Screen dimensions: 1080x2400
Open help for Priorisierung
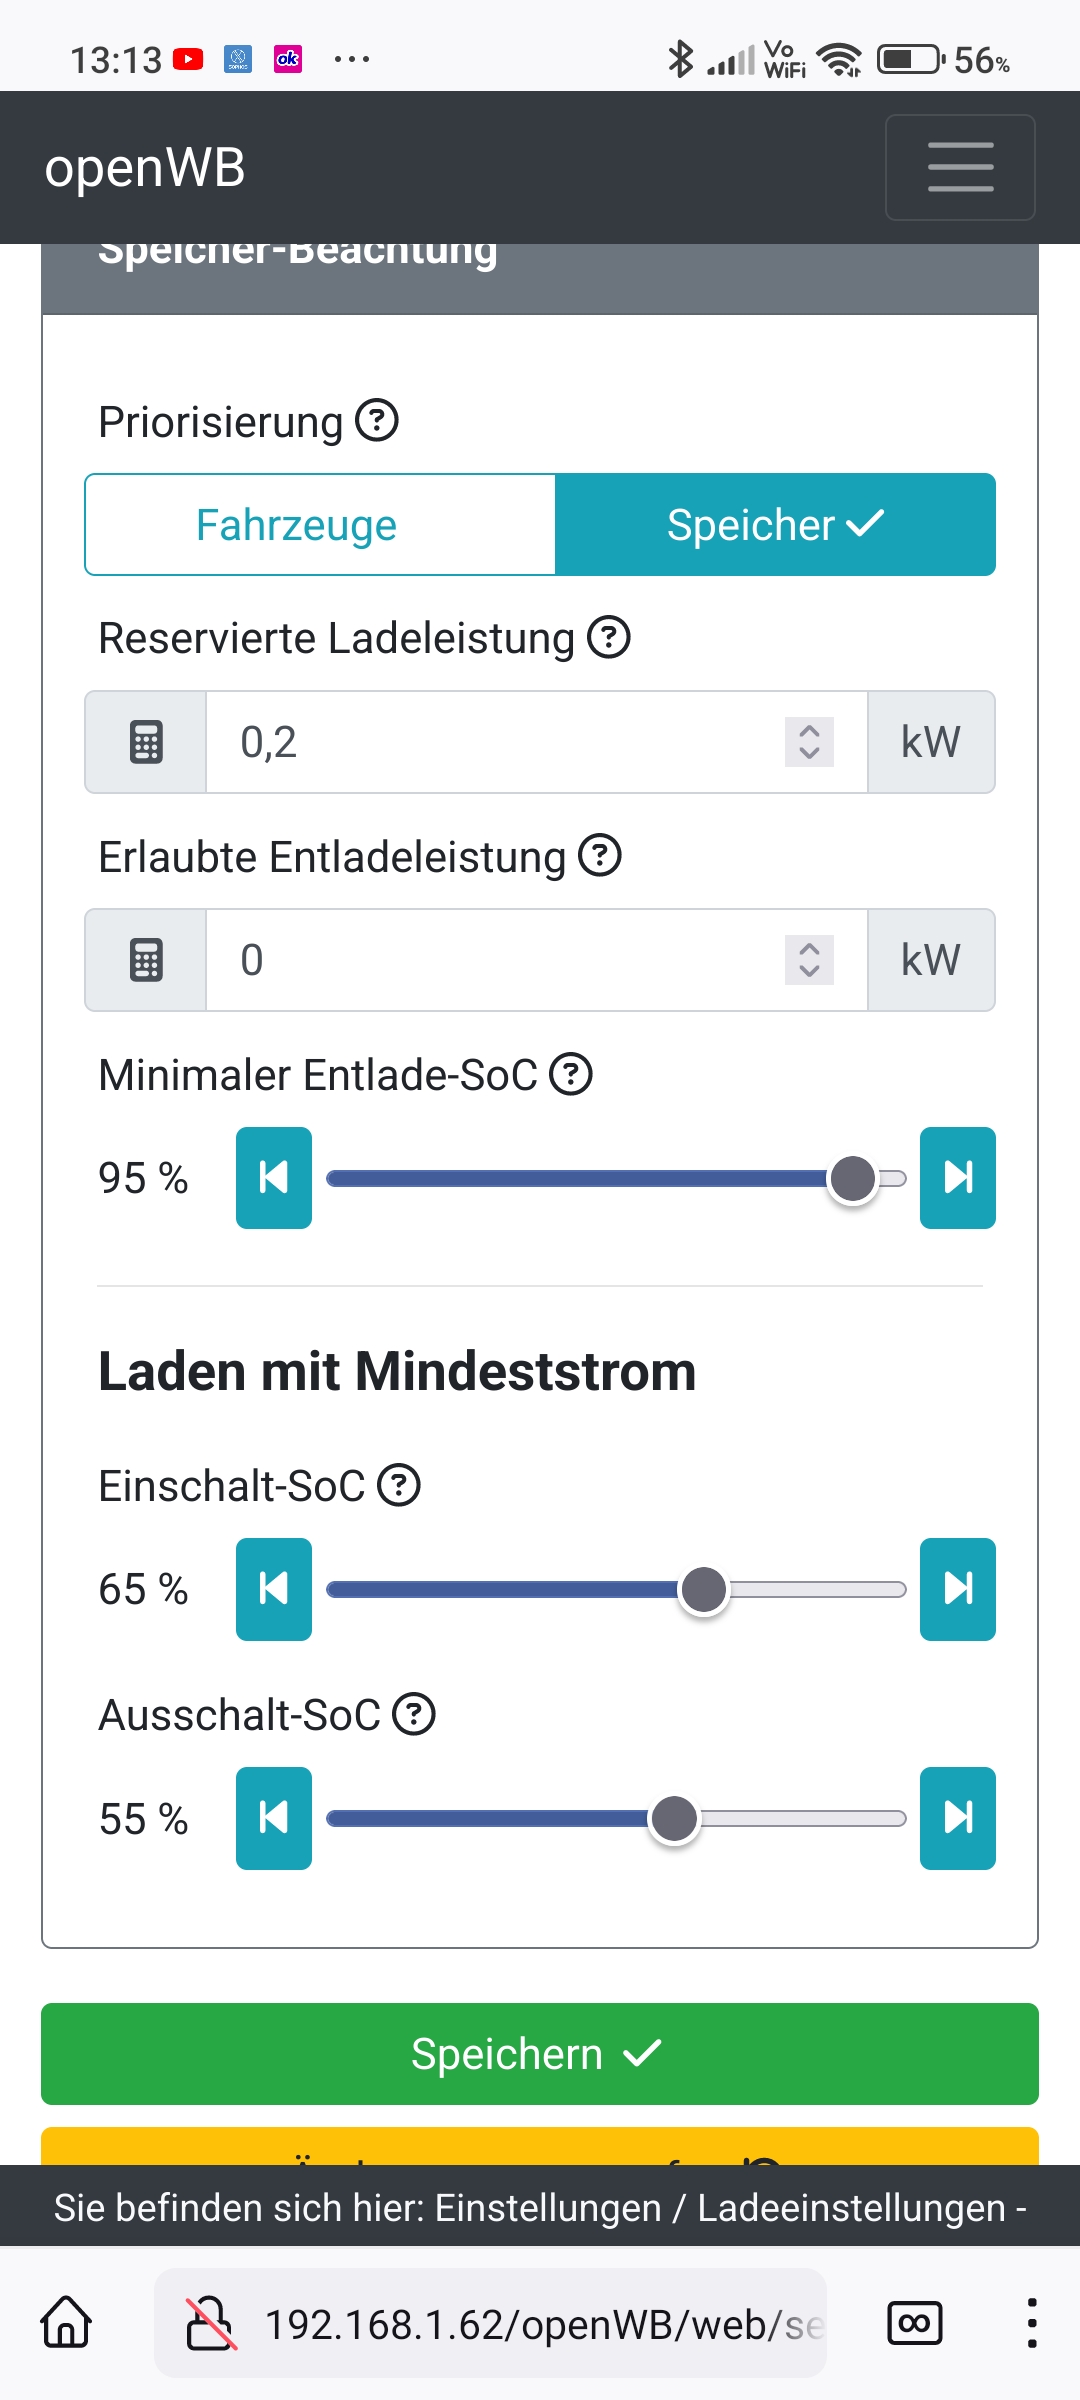tap(377, 421)
